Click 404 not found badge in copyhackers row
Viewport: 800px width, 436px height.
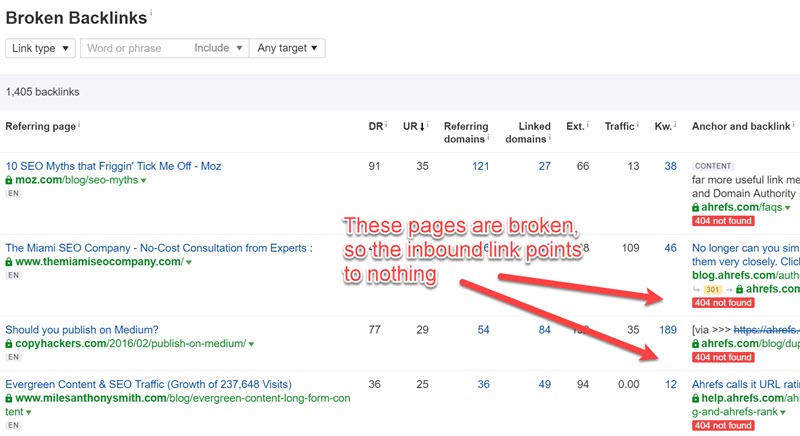pyautogui.click(x=723, y=357)
